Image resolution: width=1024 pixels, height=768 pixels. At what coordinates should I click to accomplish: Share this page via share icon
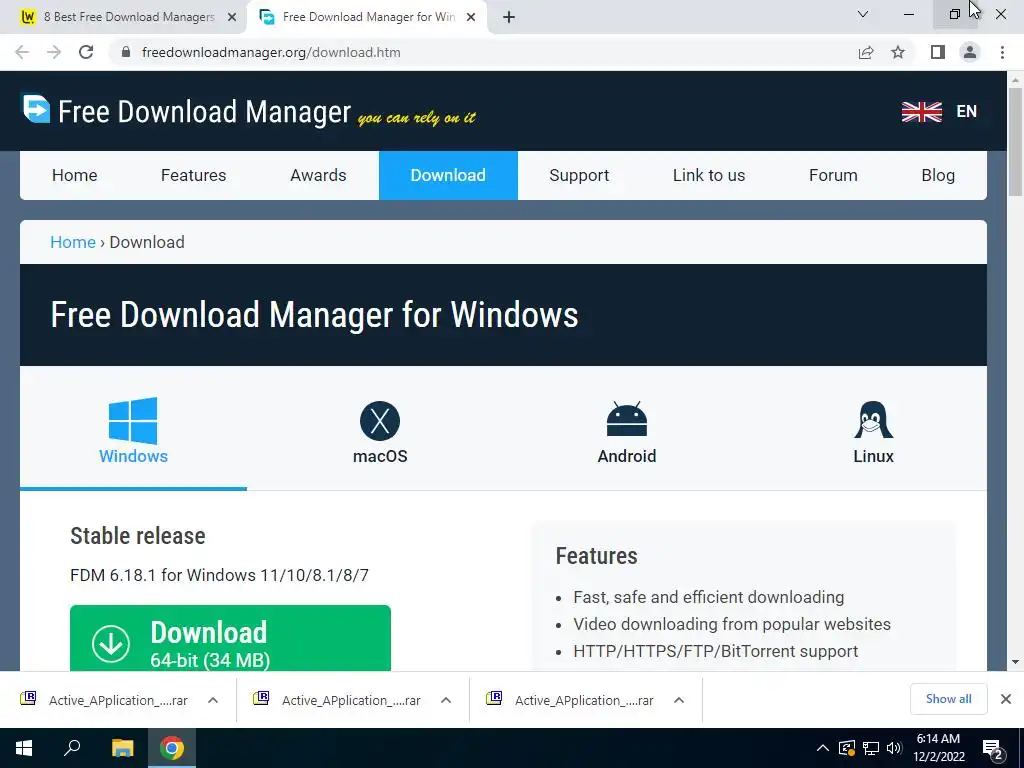point(866,52)
